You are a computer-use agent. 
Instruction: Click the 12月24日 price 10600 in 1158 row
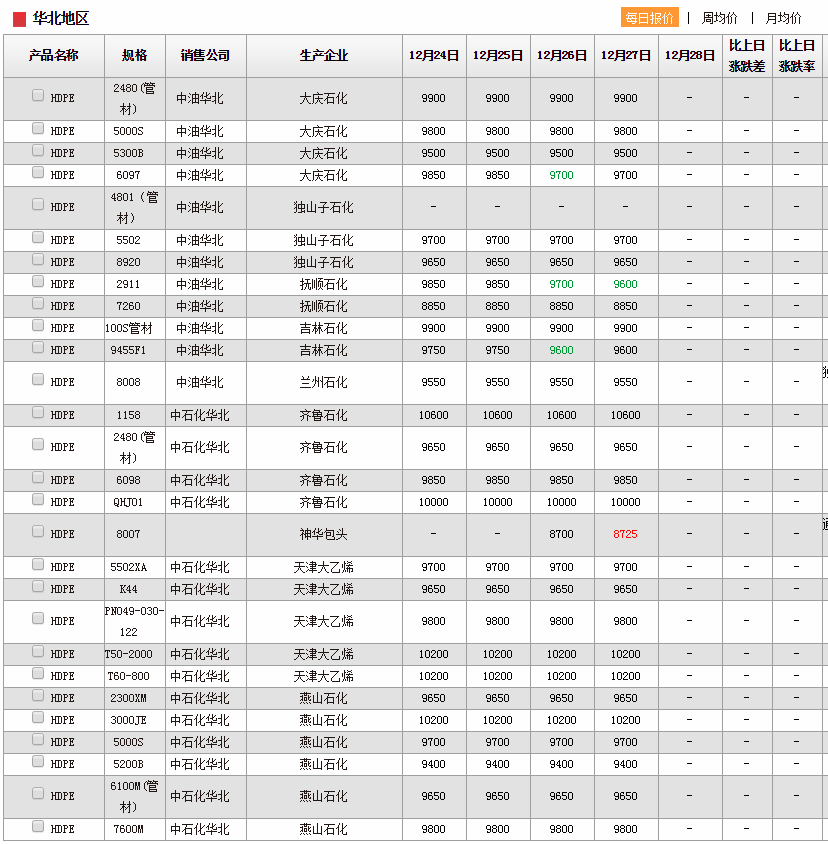[x=433, y=416]
